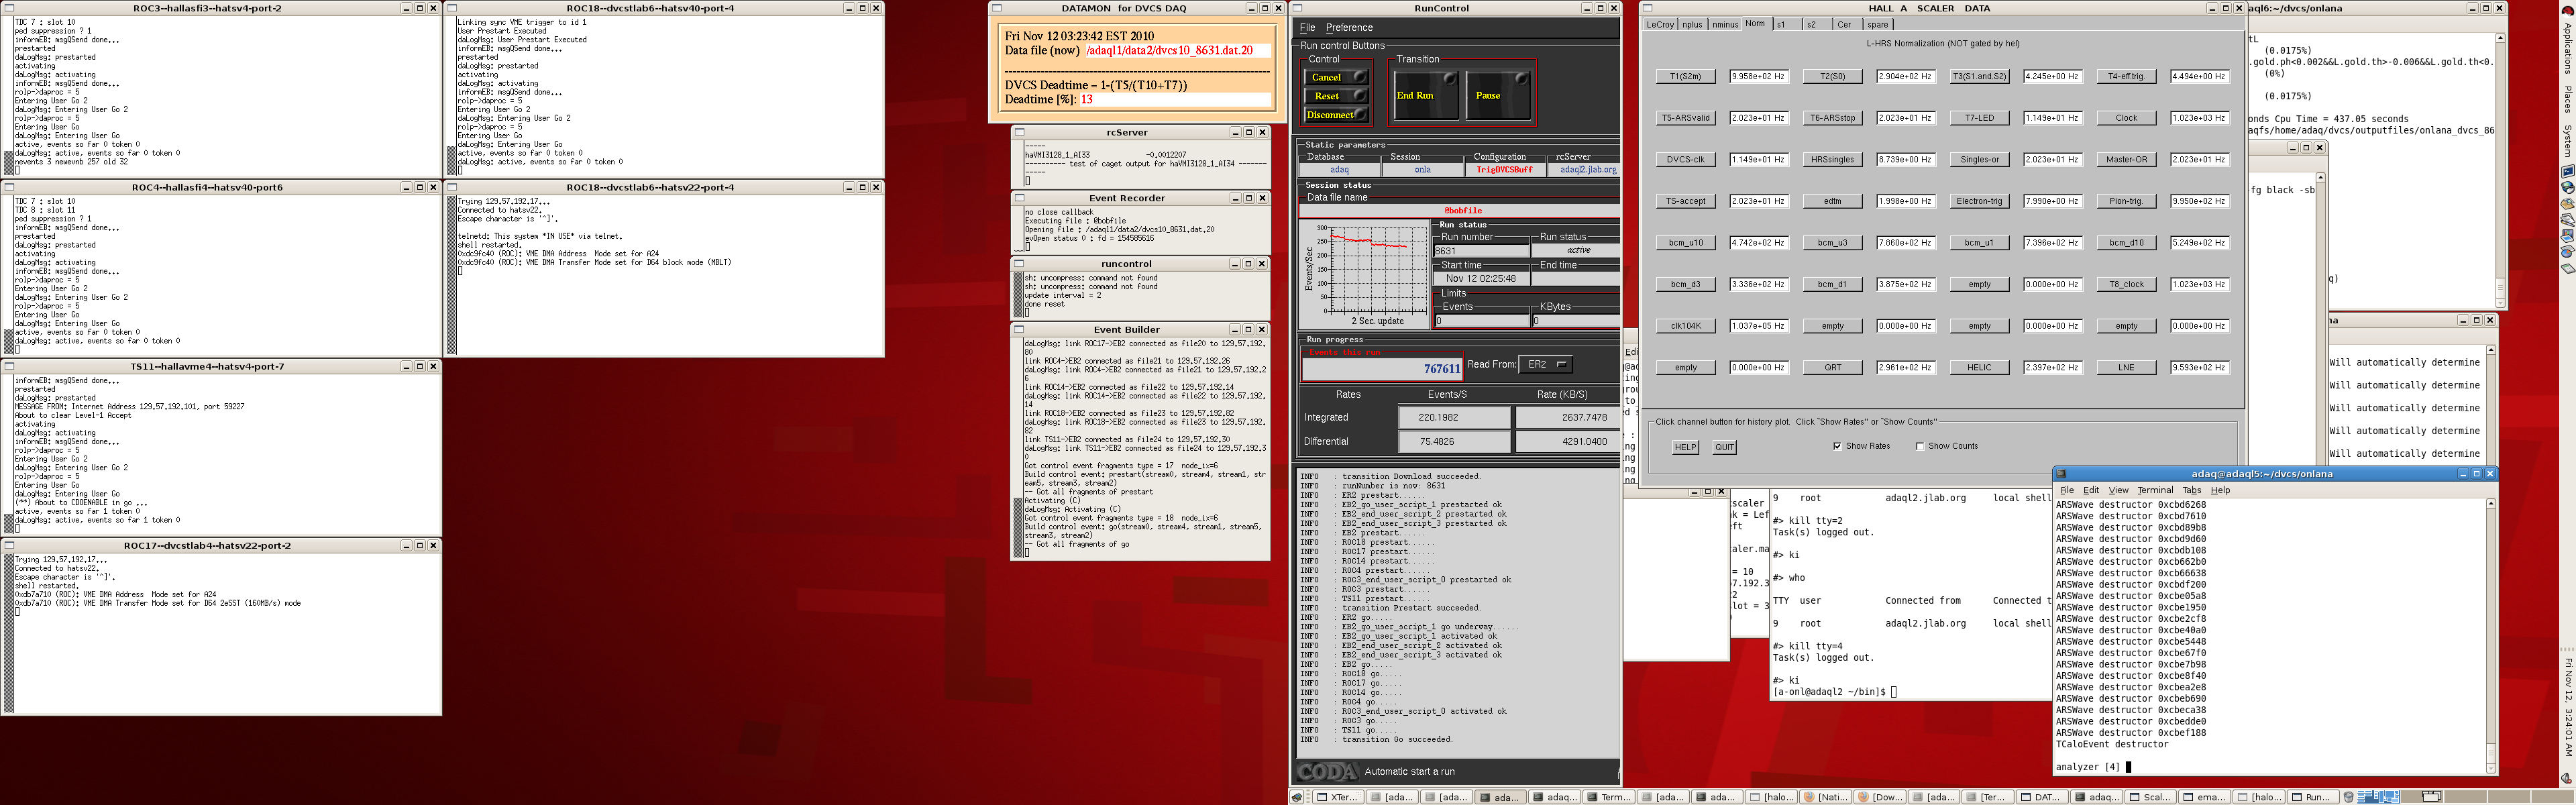2576x805 pixels.
Task: Open window menu icon of the rcServer window
Action: pos(1019,132)
